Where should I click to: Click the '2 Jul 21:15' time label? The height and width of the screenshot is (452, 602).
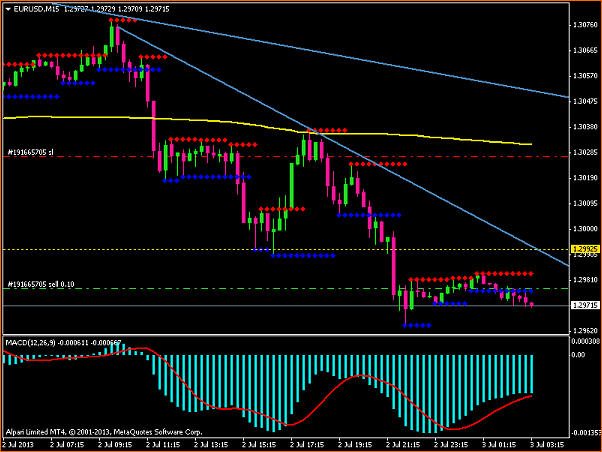403,445
